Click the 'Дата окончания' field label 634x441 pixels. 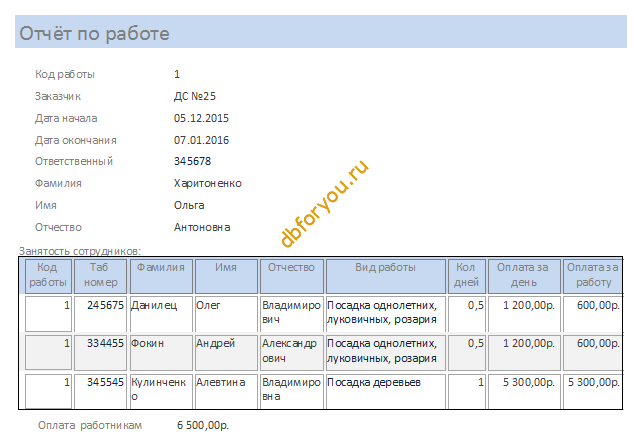pos(76,140)
